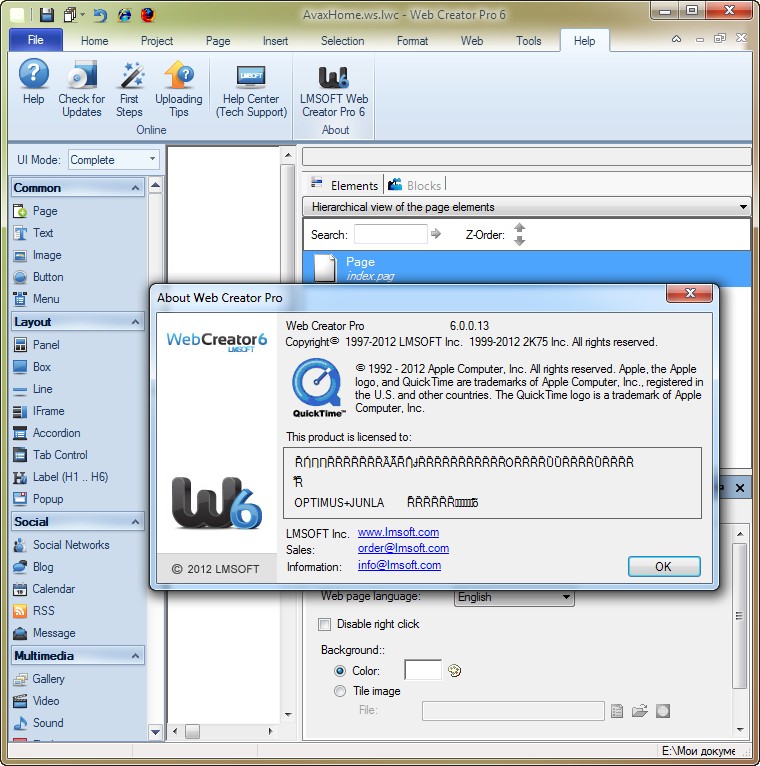Browse for background image file
This screenshot has width=760, height=766.
coord(639,711)
